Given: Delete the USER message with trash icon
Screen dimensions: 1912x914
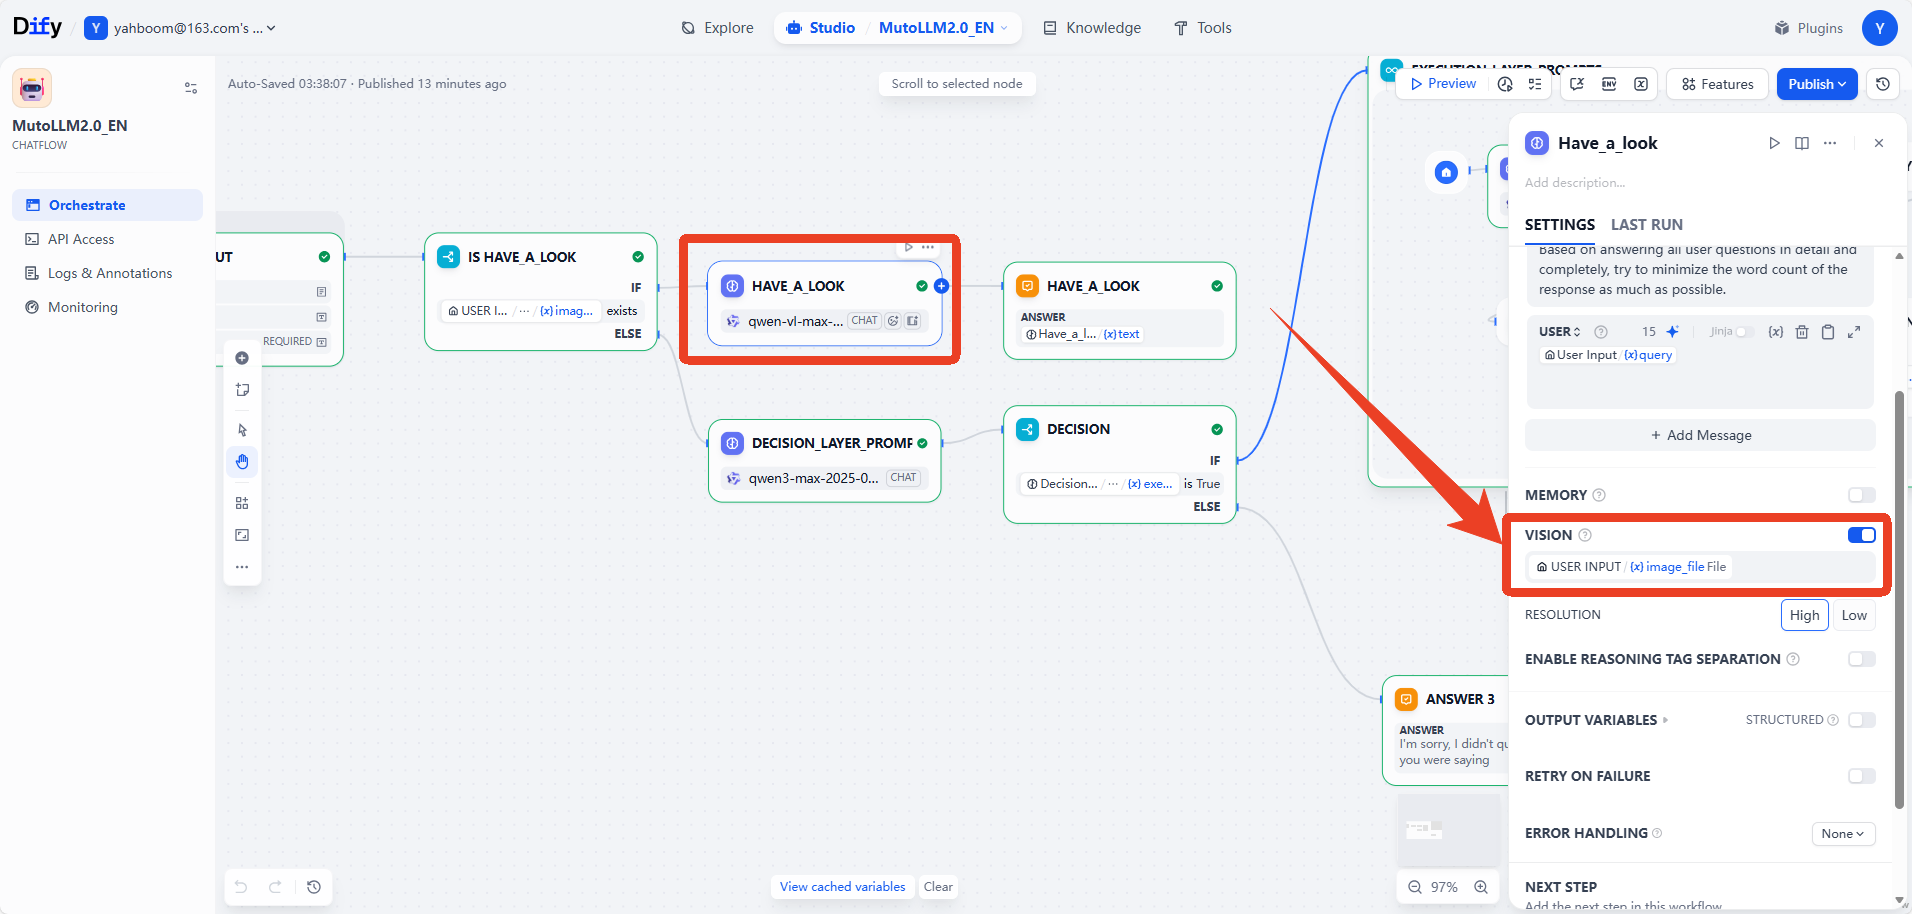Looking at the screenshot, I should tap(1802, 332).
